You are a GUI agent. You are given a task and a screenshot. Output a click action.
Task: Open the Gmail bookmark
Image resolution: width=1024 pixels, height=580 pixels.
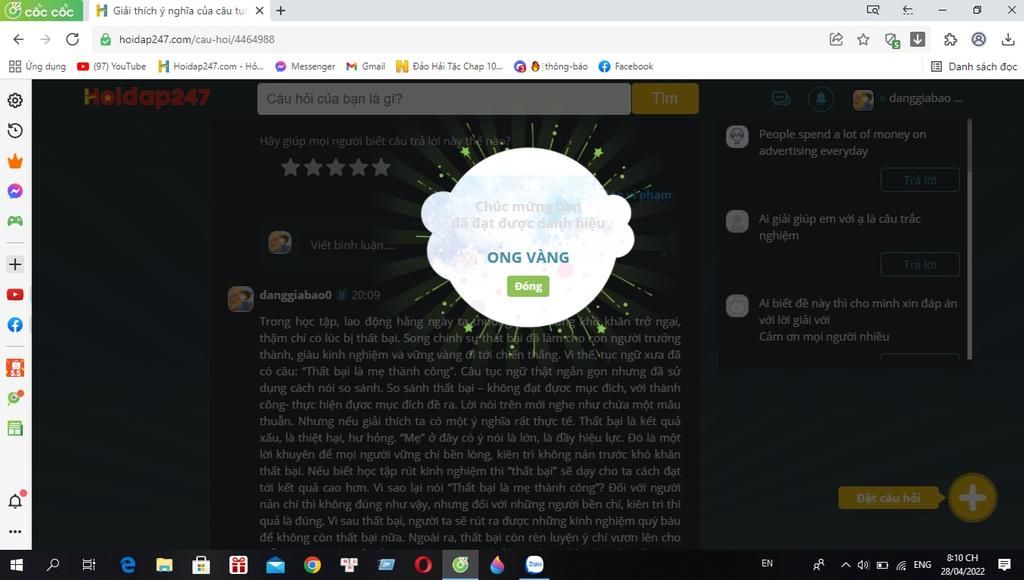[366, 66]
